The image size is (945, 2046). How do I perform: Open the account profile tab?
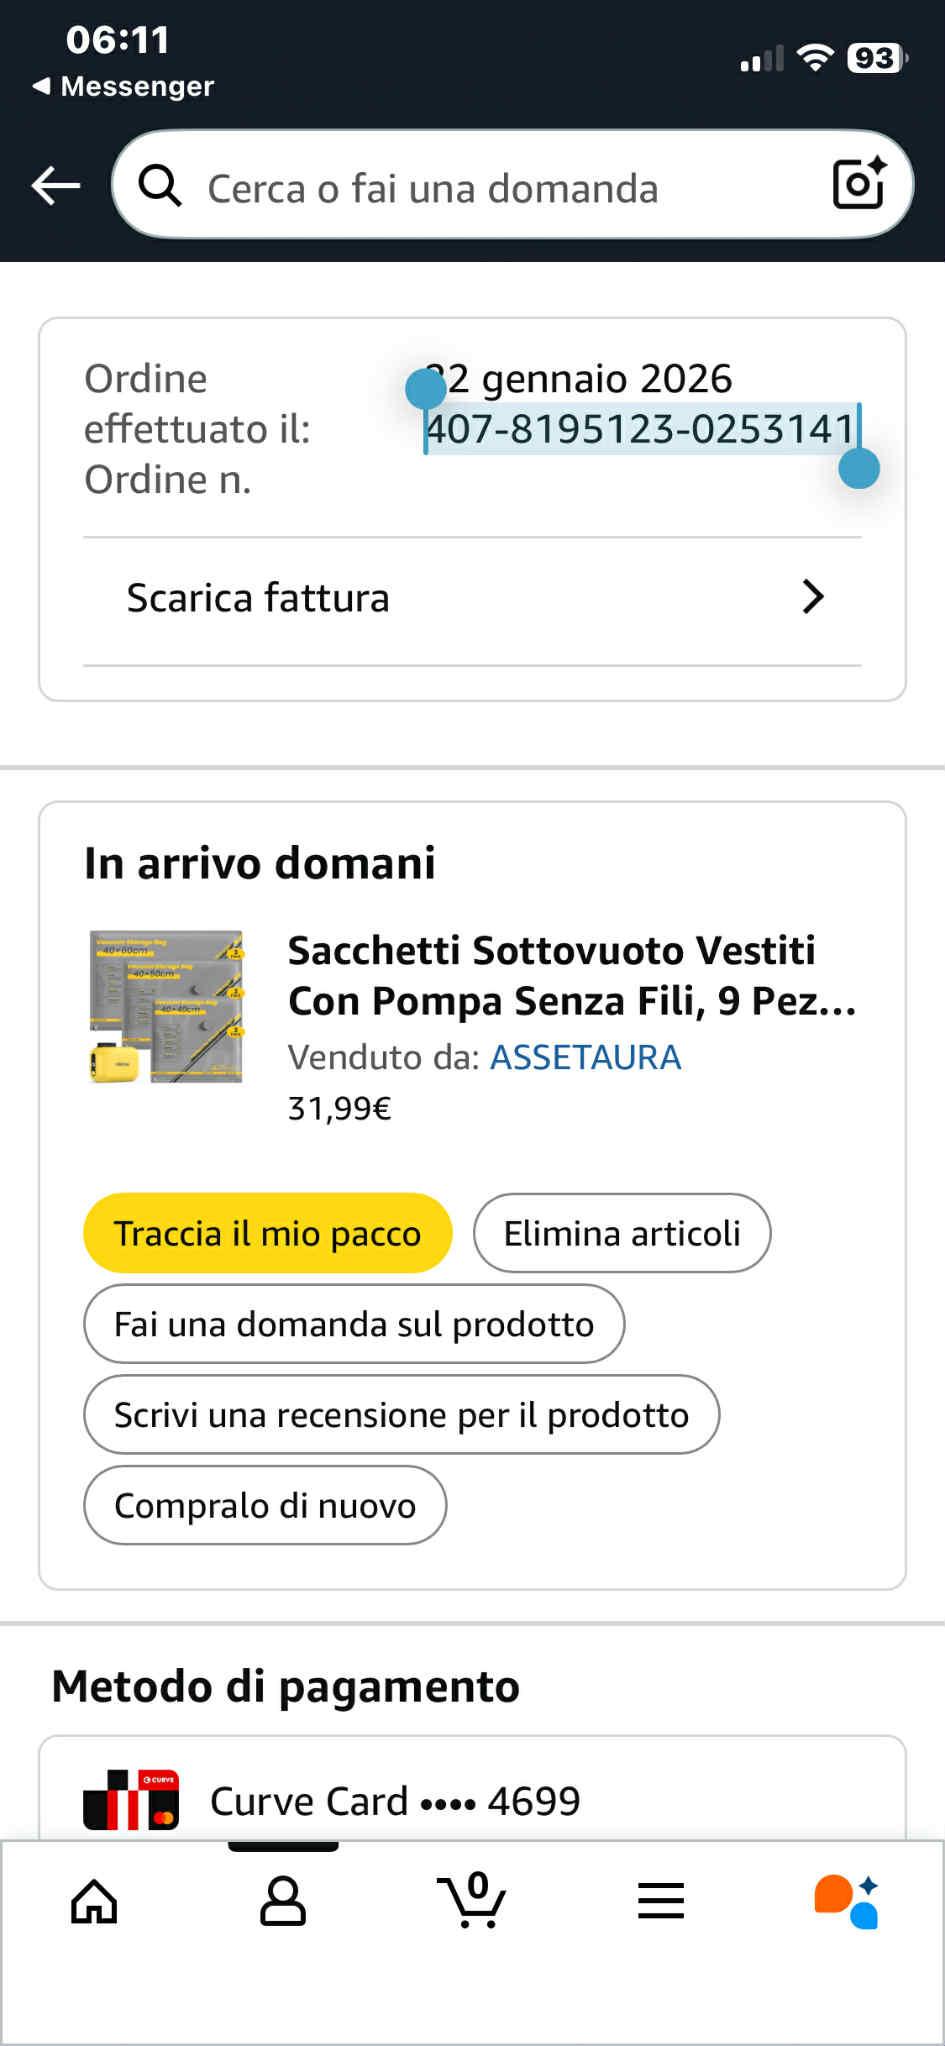(x=283, y=1900)
